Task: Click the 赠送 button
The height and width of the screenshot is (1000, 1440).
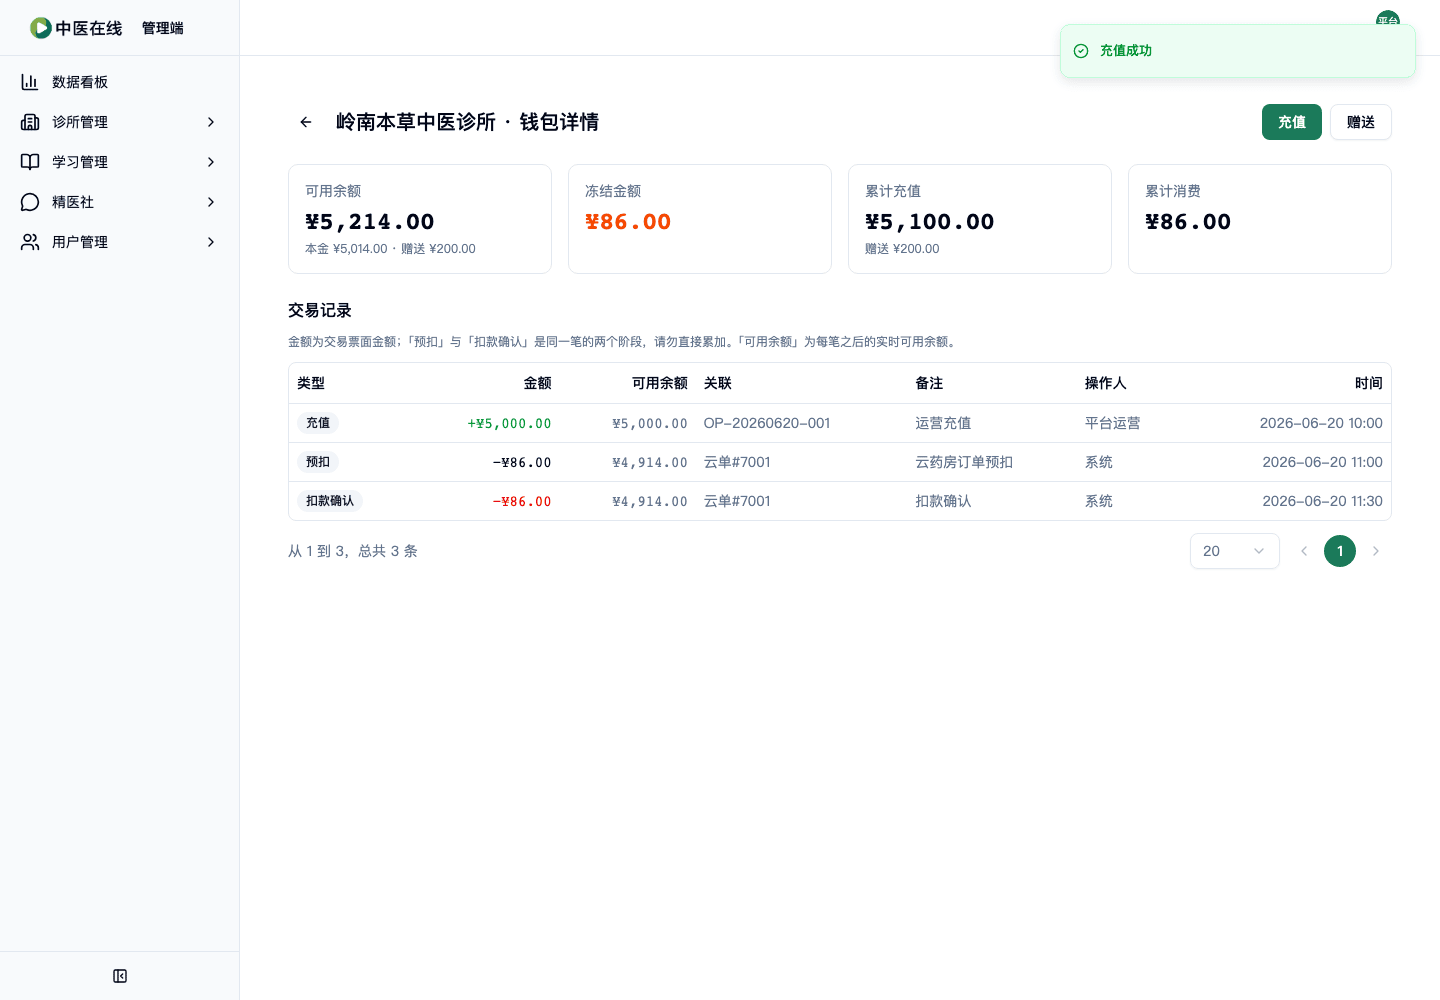Action: coord(1361,122)
